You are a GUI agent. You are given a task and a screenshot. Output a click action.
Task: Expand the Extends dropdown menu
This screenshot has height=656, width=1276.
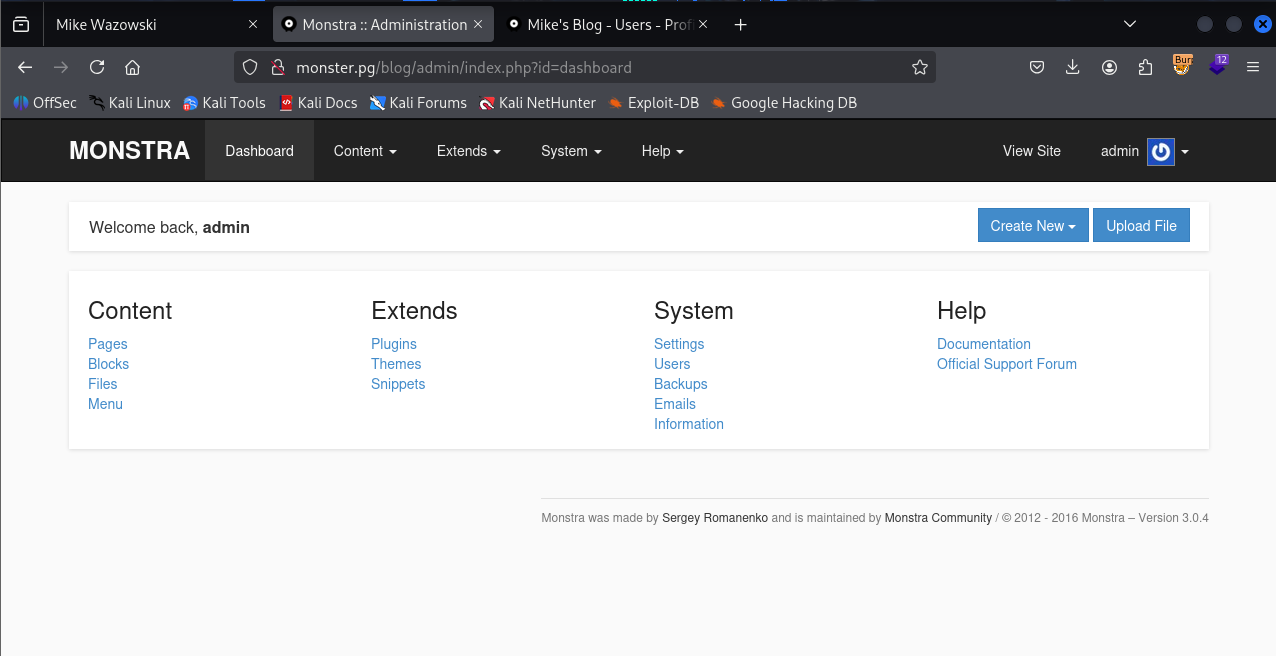tap(469, 151)
